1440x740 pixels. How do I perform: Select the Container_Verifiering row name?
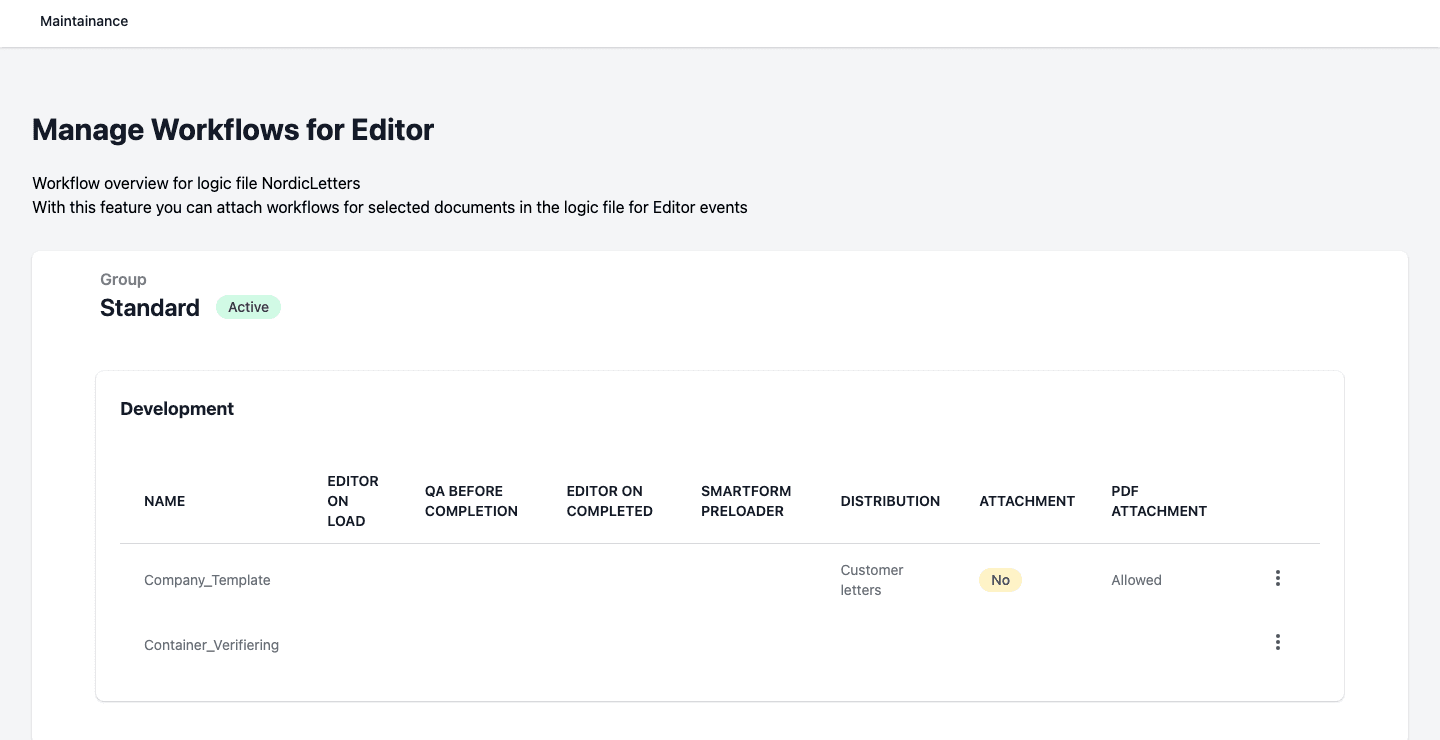(x=211, y=645)
